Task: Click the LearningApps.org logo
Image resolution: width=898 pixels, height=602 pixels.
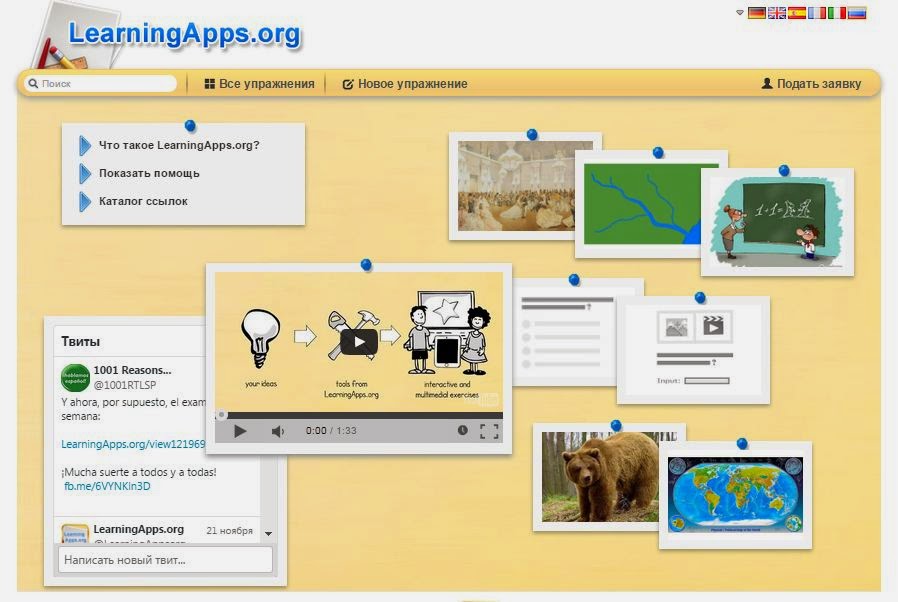Action: pyautogui.click(x=184, y=34)
